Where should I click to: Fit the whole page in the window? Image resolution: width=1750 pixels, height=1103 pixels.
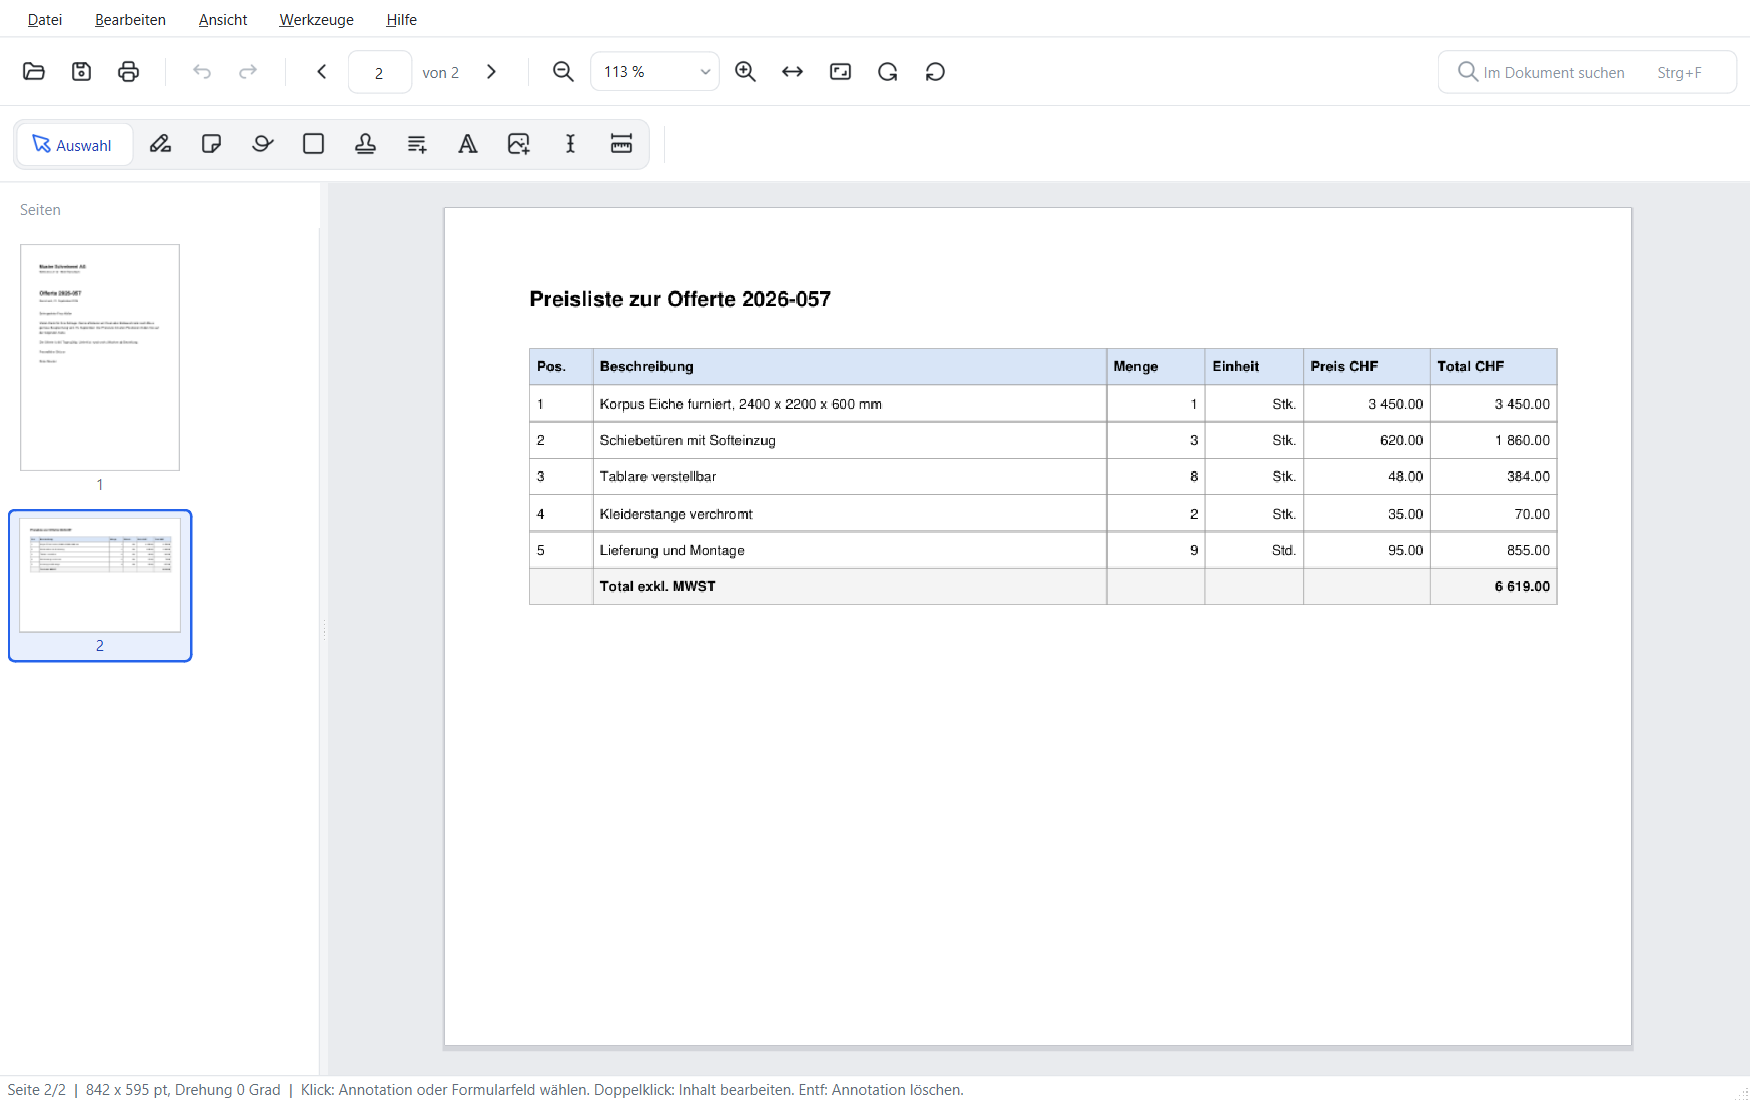(x=840, y=72)
